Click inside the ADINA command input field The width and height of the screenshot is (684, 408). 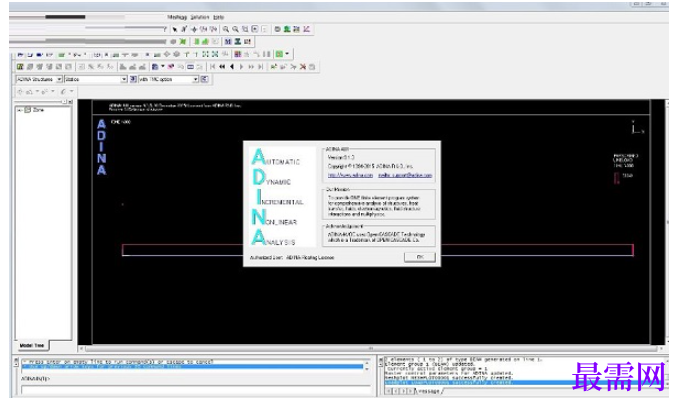[196, 390]
